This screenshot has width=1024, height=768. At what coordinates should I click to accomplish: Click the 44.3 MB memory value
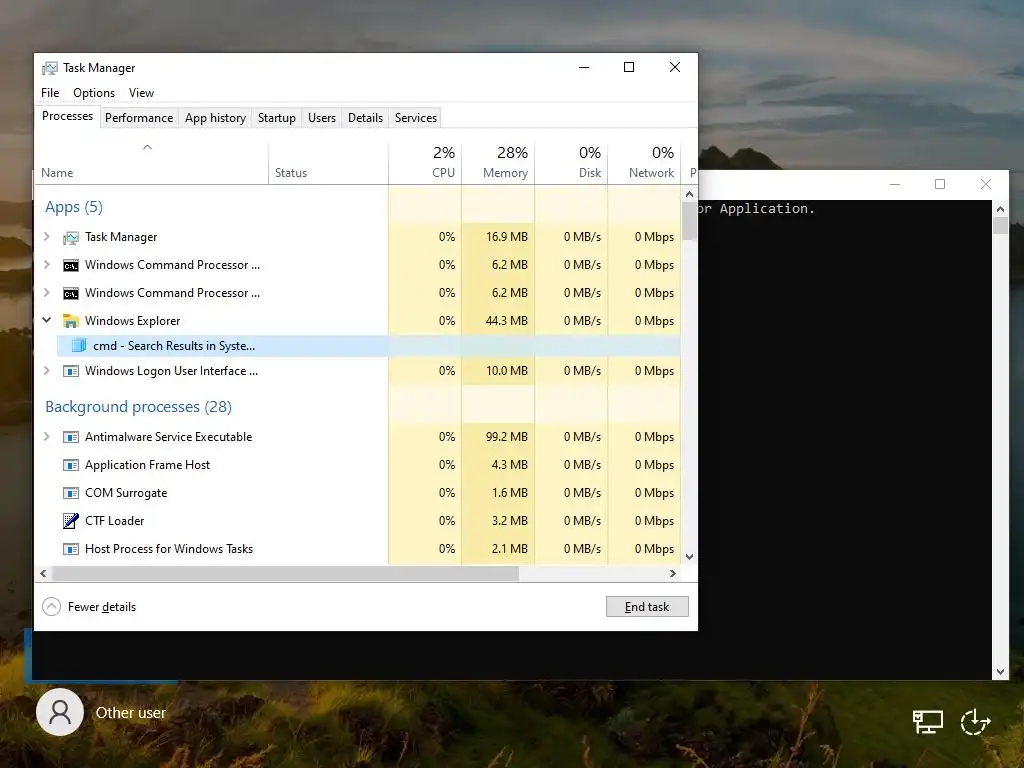pos(507,321)
